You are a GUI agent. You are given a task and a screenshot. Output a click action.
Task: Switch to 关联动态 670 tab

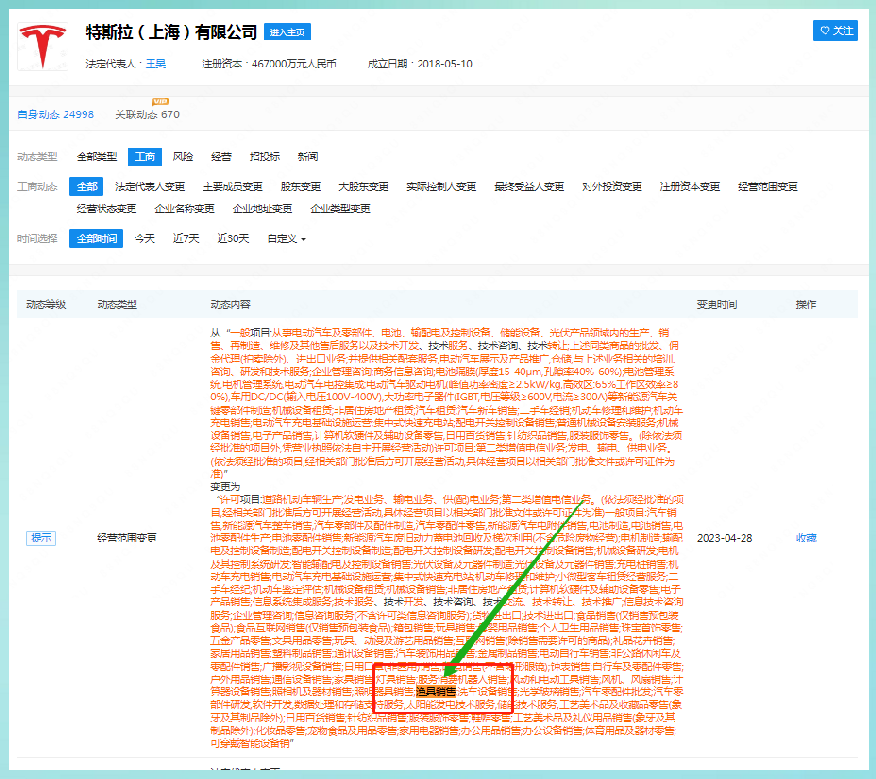click(x=147, y=115)
